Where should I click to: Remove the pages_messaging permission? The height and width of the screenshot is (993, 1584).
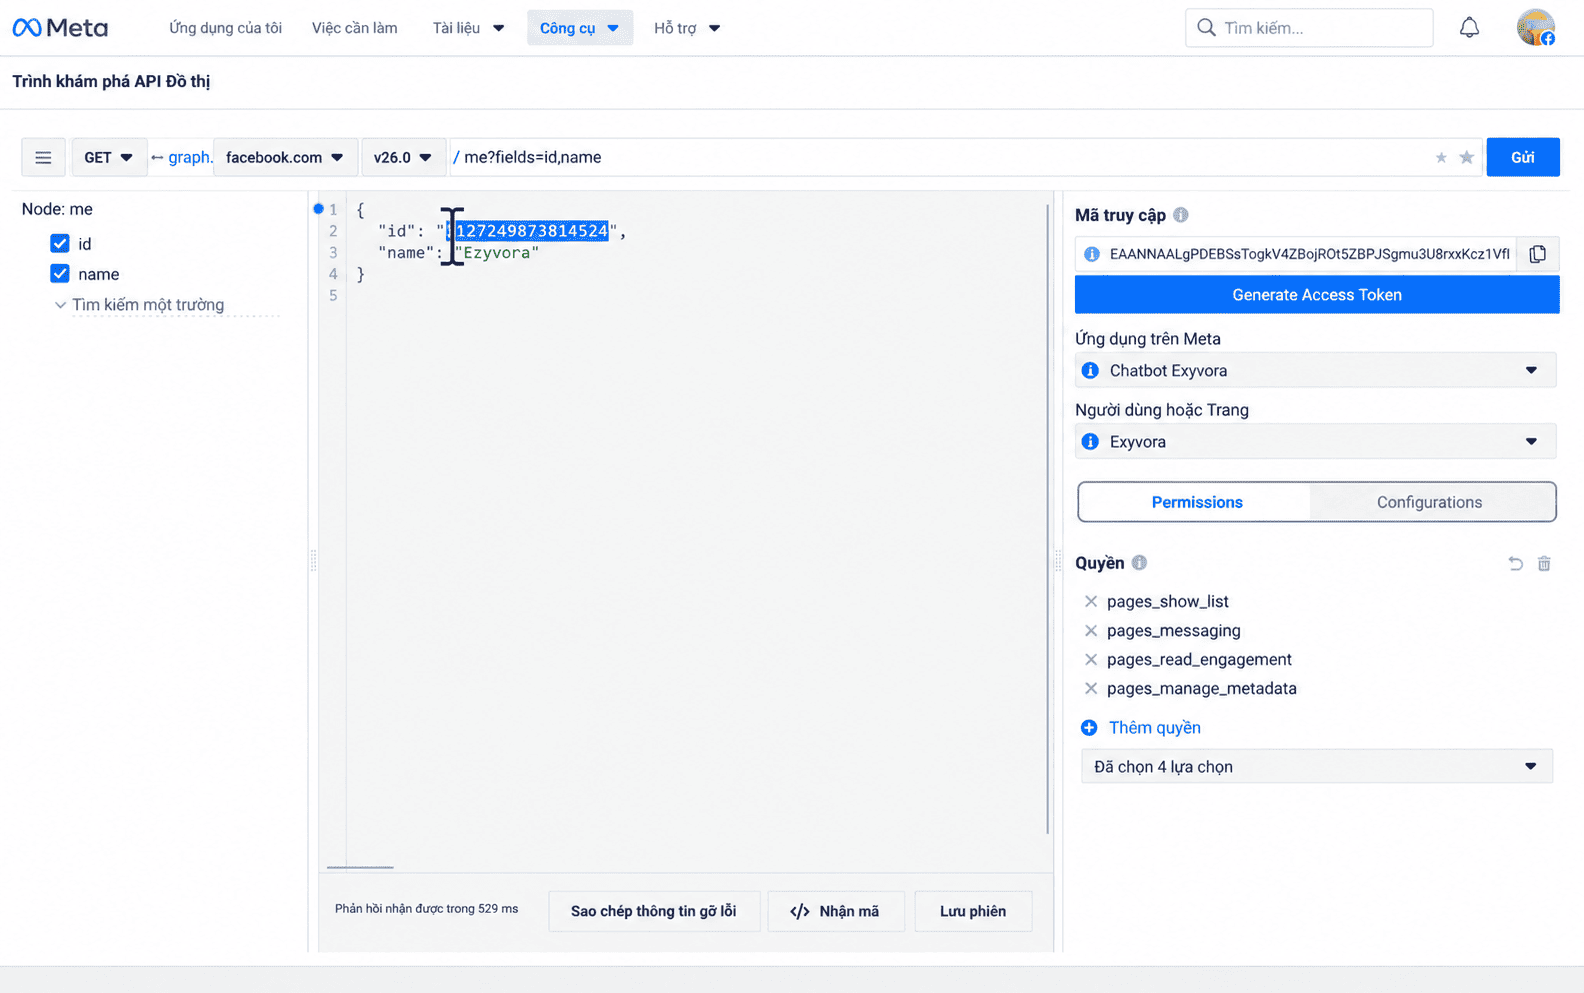pos(1091,631)
